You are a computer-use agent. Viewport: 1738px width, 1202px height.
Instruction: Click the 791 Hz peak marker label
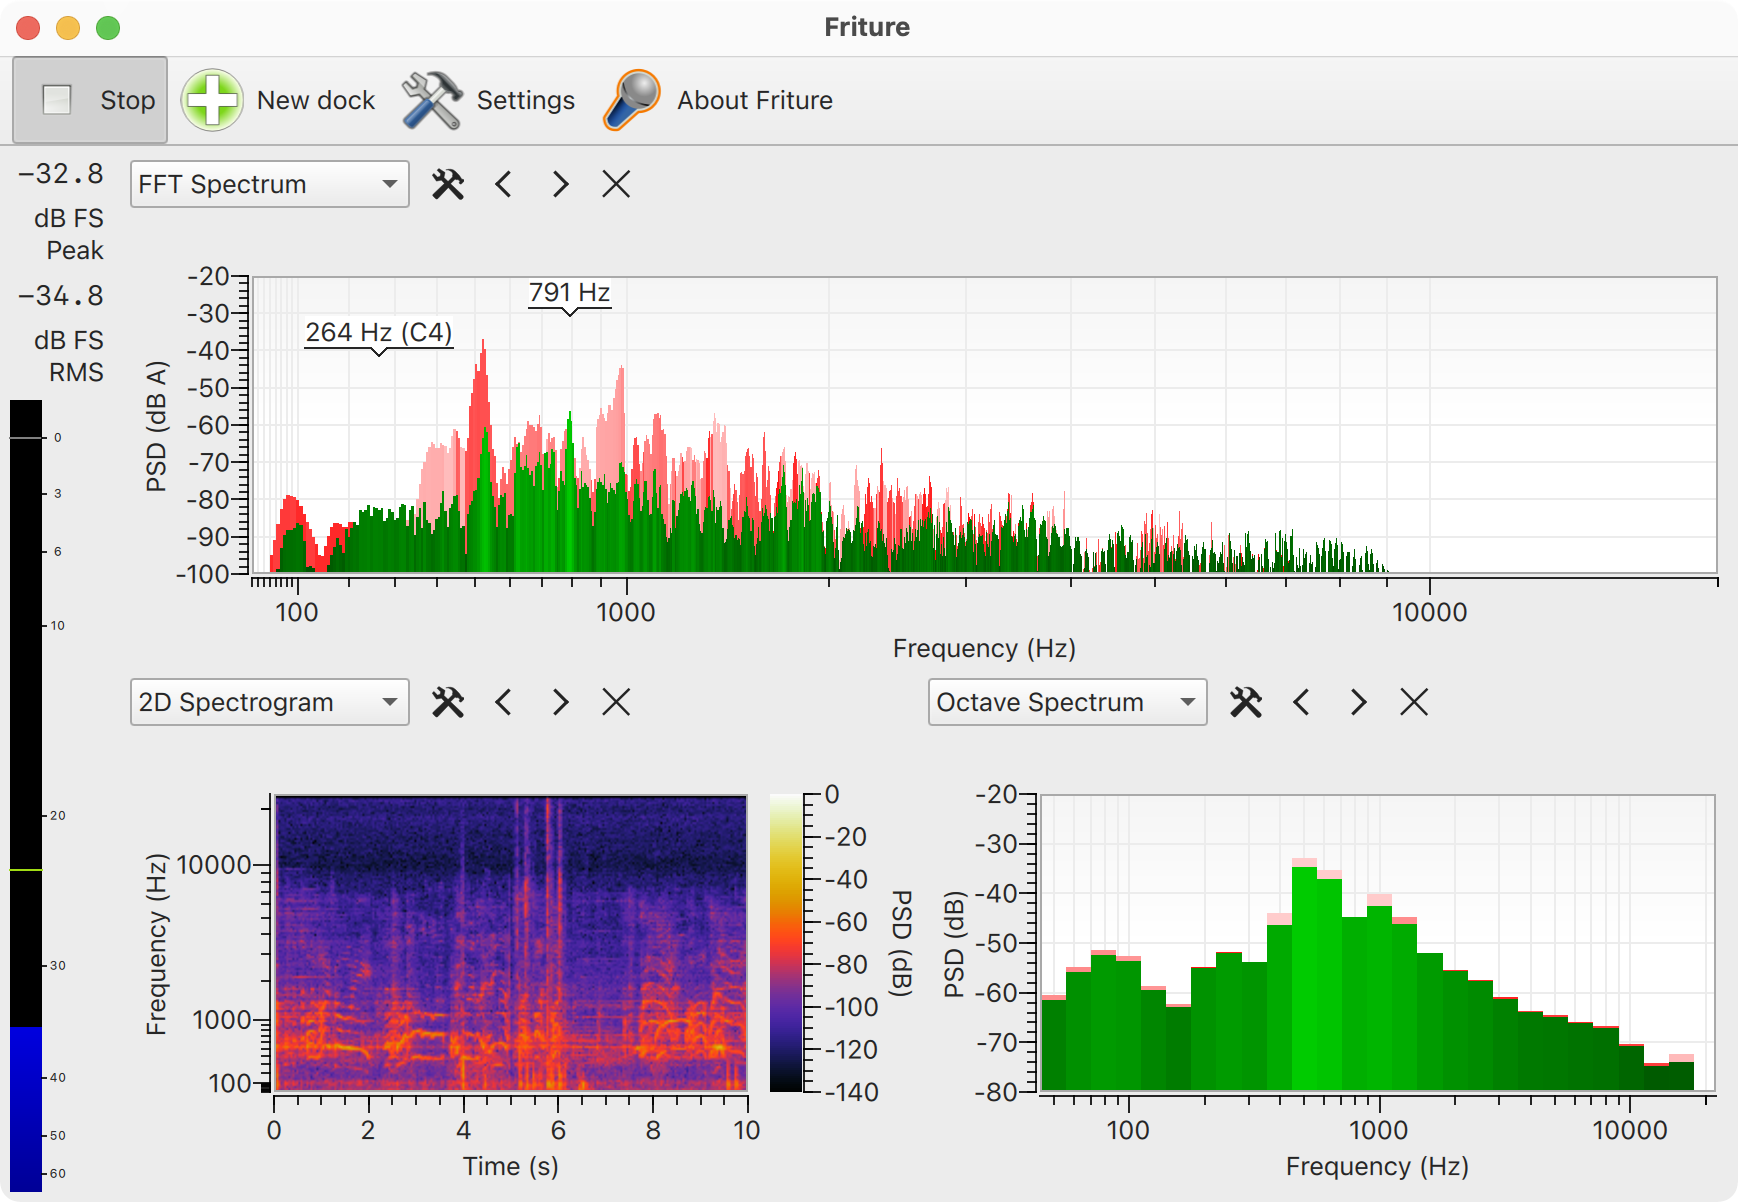click(x=570, y=293)
